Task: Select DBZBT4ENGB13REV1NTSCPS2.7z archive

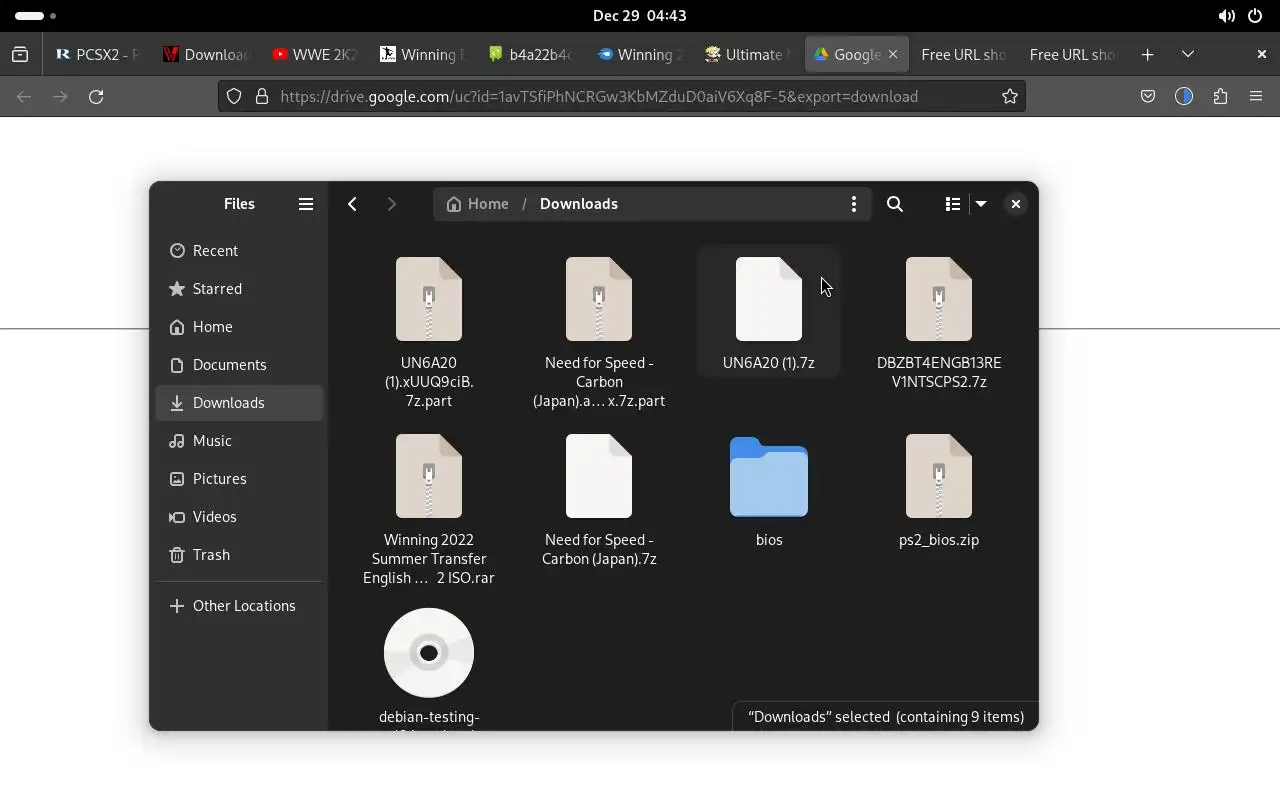Action: tap(939, 322)
